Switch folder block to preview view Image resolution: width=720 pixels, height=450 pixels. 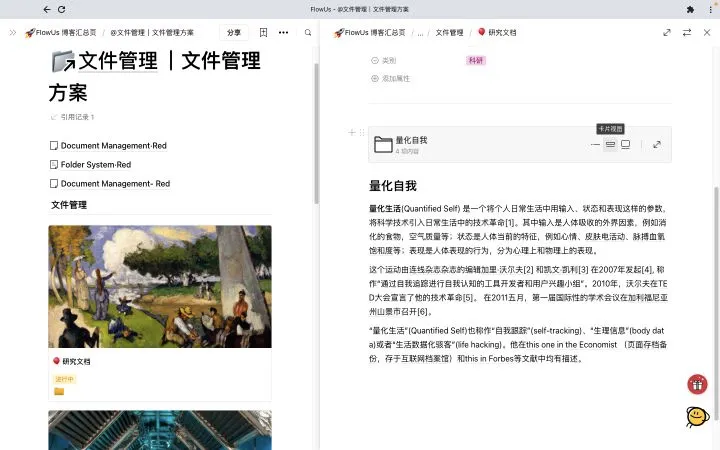625,144
